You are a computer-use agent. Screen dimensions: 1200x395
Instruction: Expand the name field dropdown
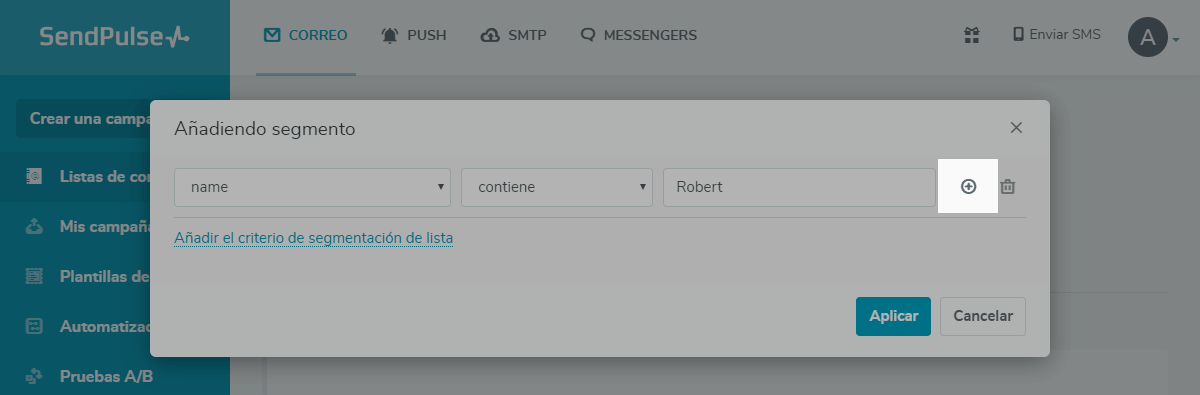coord(312,187)
